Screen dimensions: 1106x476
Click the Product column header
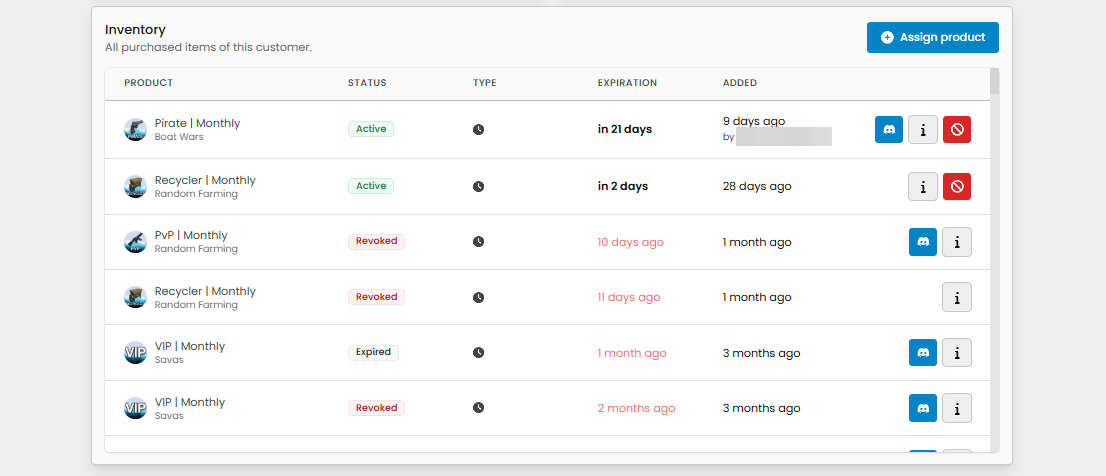[x=148, y=83]
